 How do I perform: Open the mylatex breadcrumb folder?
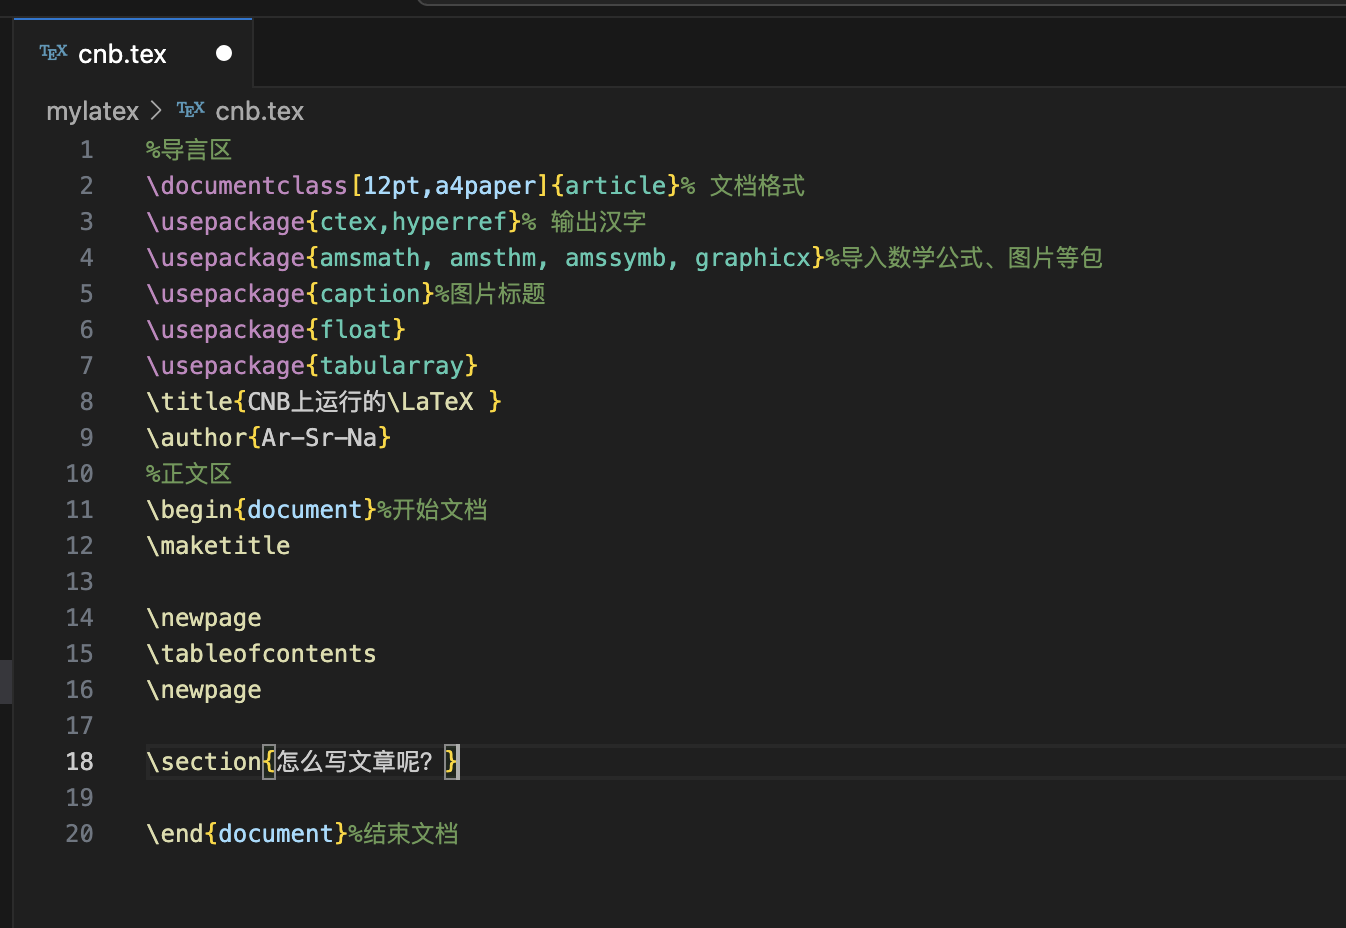pyautogui.click(x=92, y=111)
